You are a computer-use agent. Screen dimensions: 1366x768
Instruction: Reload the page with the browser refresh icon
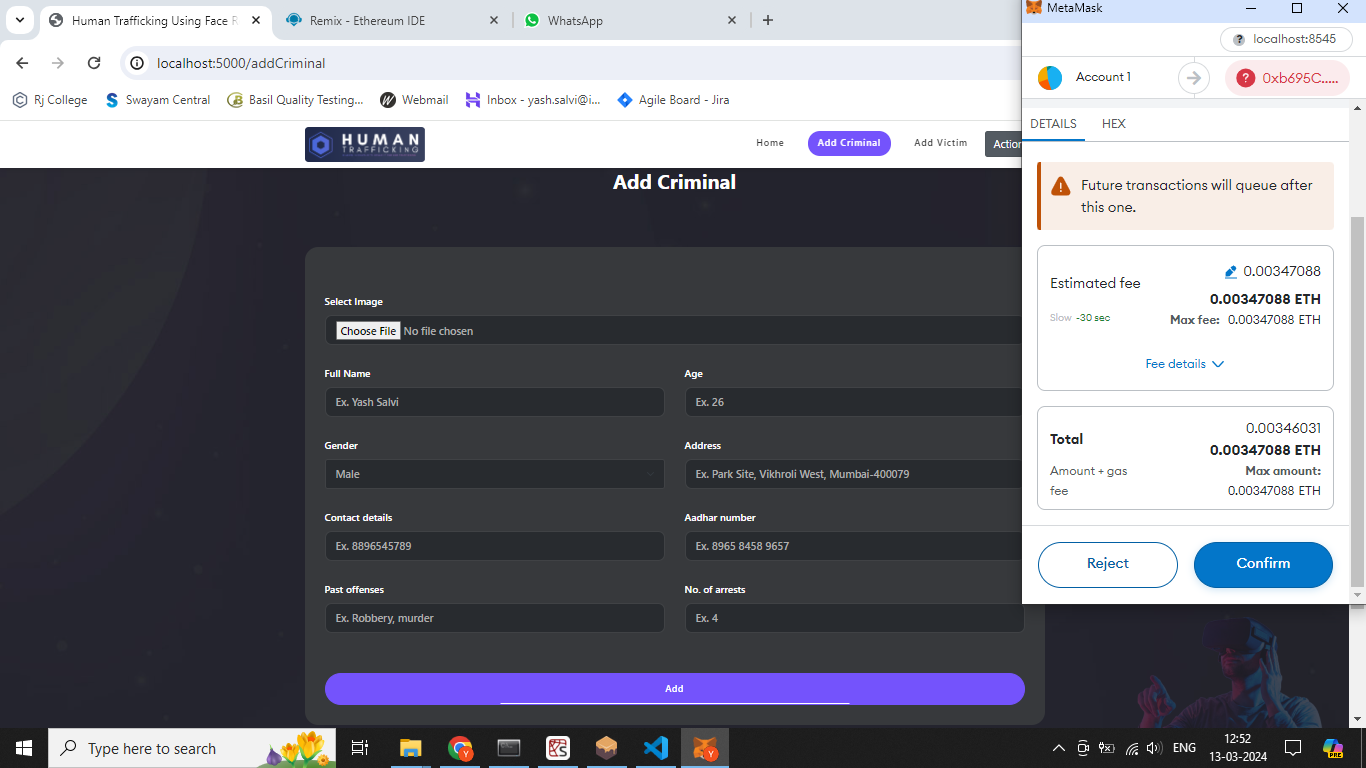pos(94,63)
